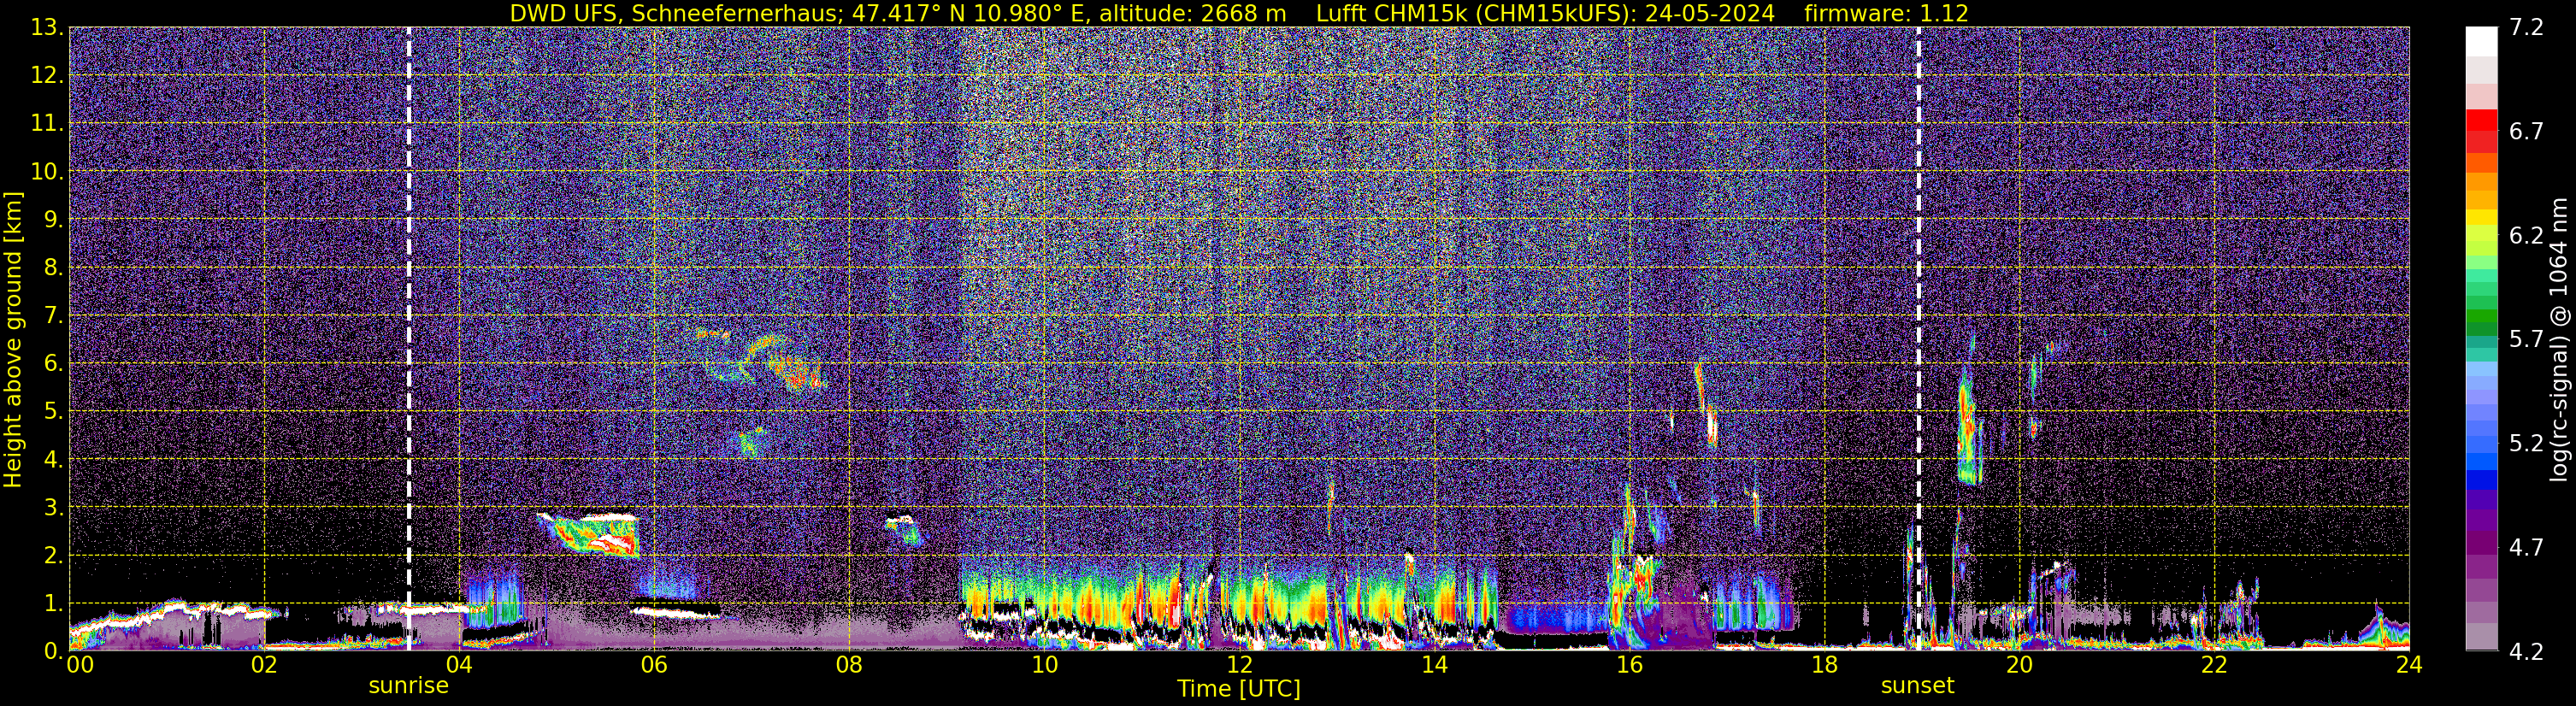The image size is (2576, 706).
Task: Click the '02' tick label on the time axis
Action: click(x=263, y=665)
